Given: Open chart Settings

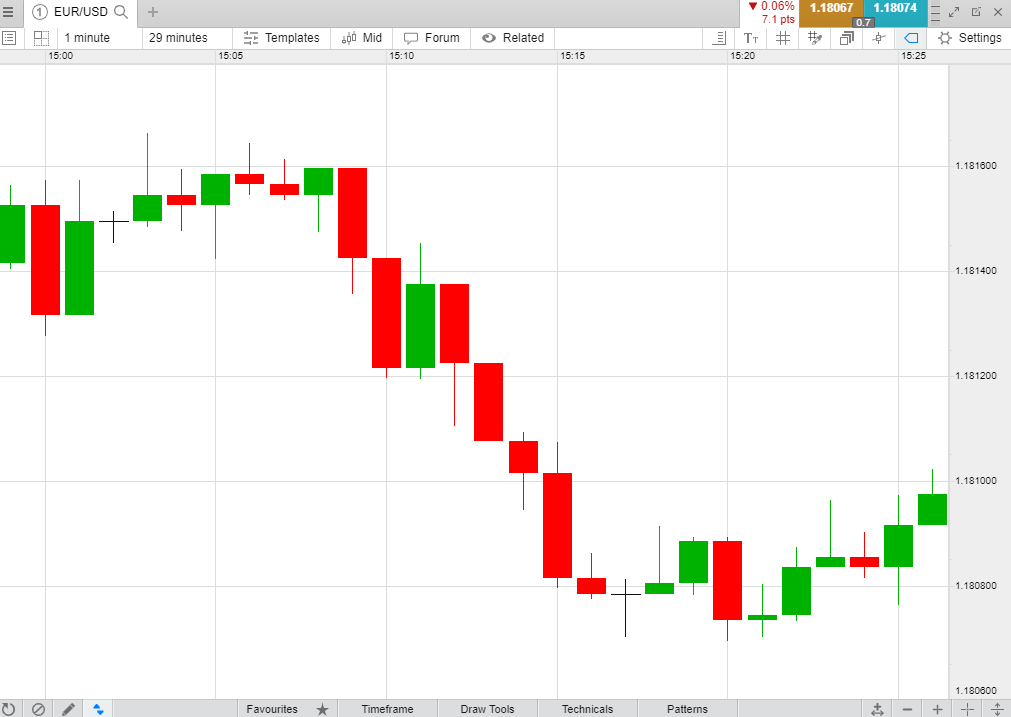Looking at the screenshot, I should (969, 38).
